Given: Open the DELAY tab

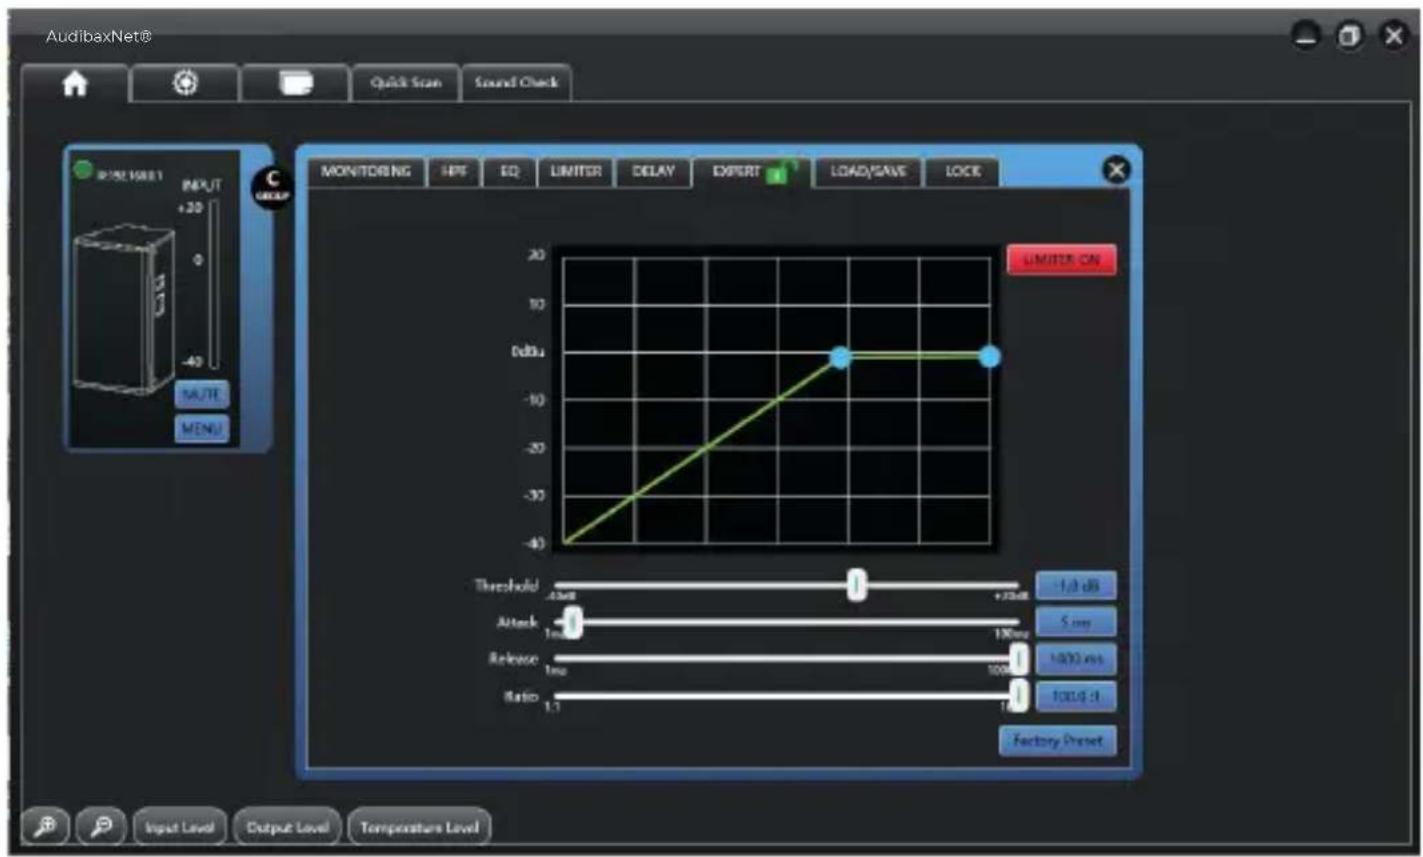Looking at the screenshot, I should coord(653,172).
